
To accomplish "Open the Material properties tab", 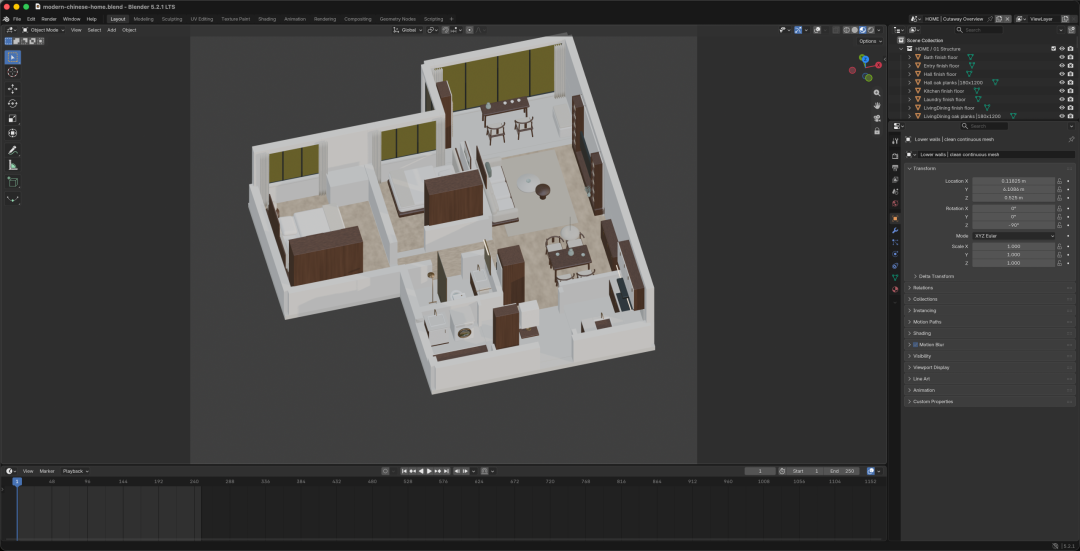I will 895,289.
